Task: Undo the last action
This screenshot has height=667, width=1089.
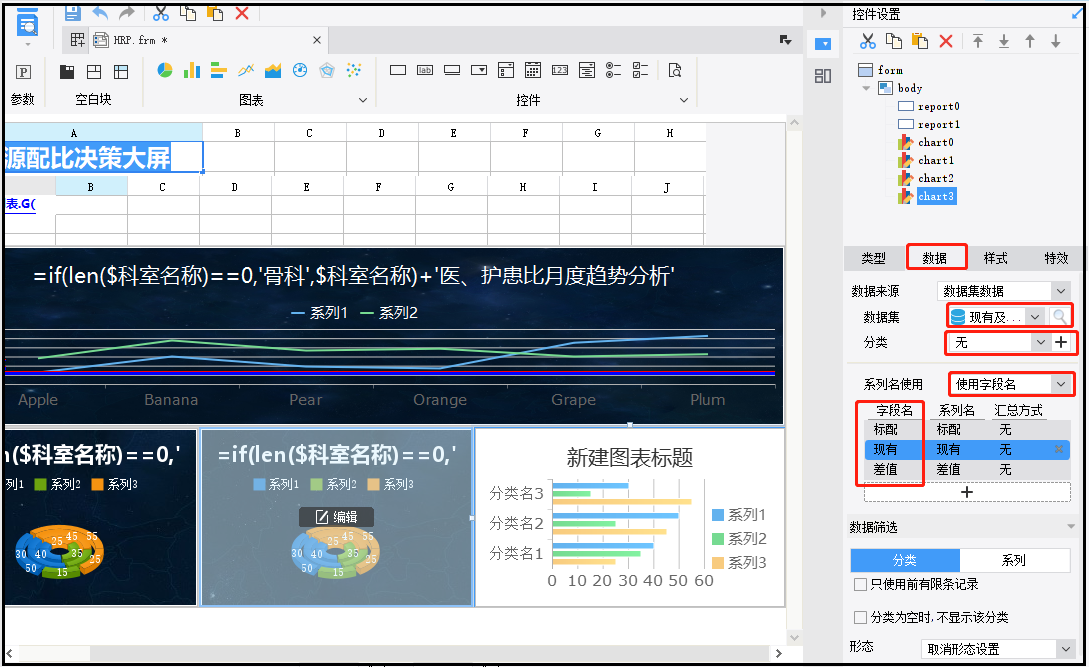Action: click(100, 13)
